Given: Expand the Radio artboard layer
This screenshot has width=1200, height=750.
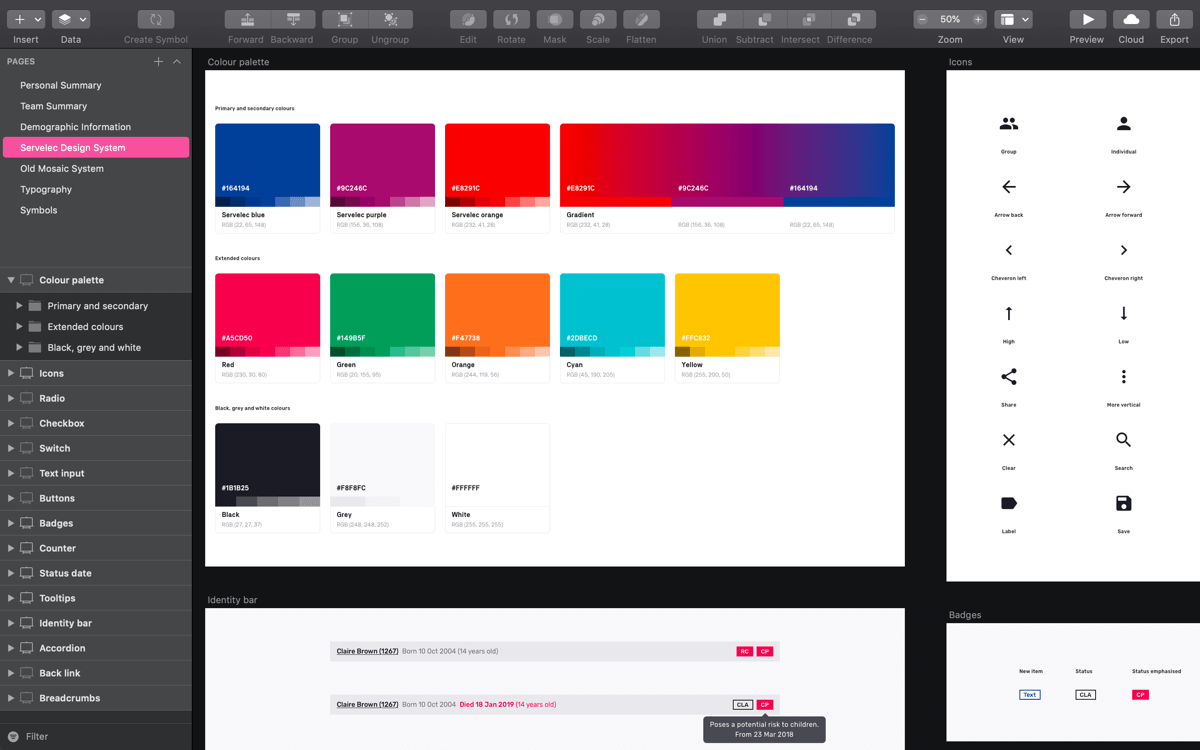Looking at the screenshot, I should [11, 398].
